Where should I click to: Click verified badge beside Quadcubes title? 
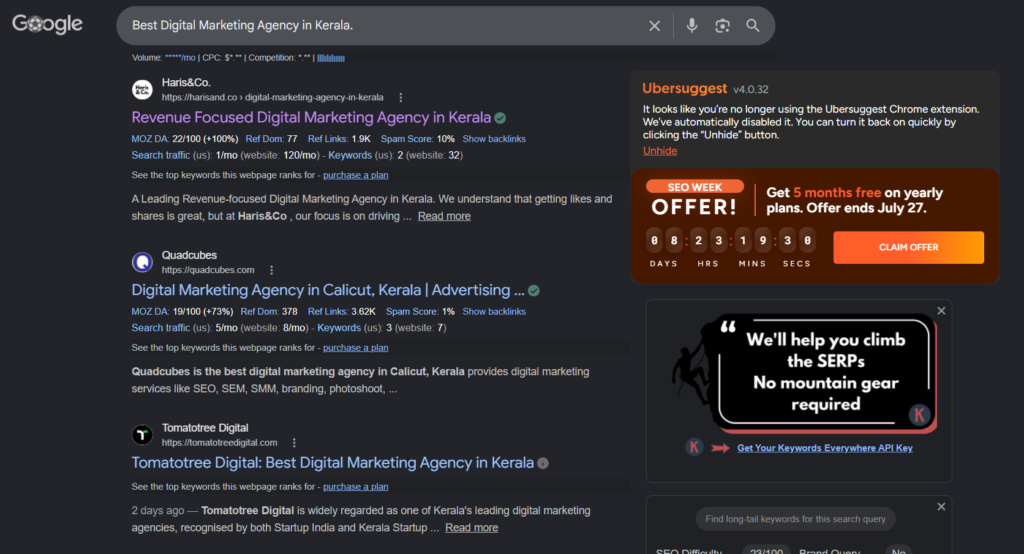click(x=534, y=291)
